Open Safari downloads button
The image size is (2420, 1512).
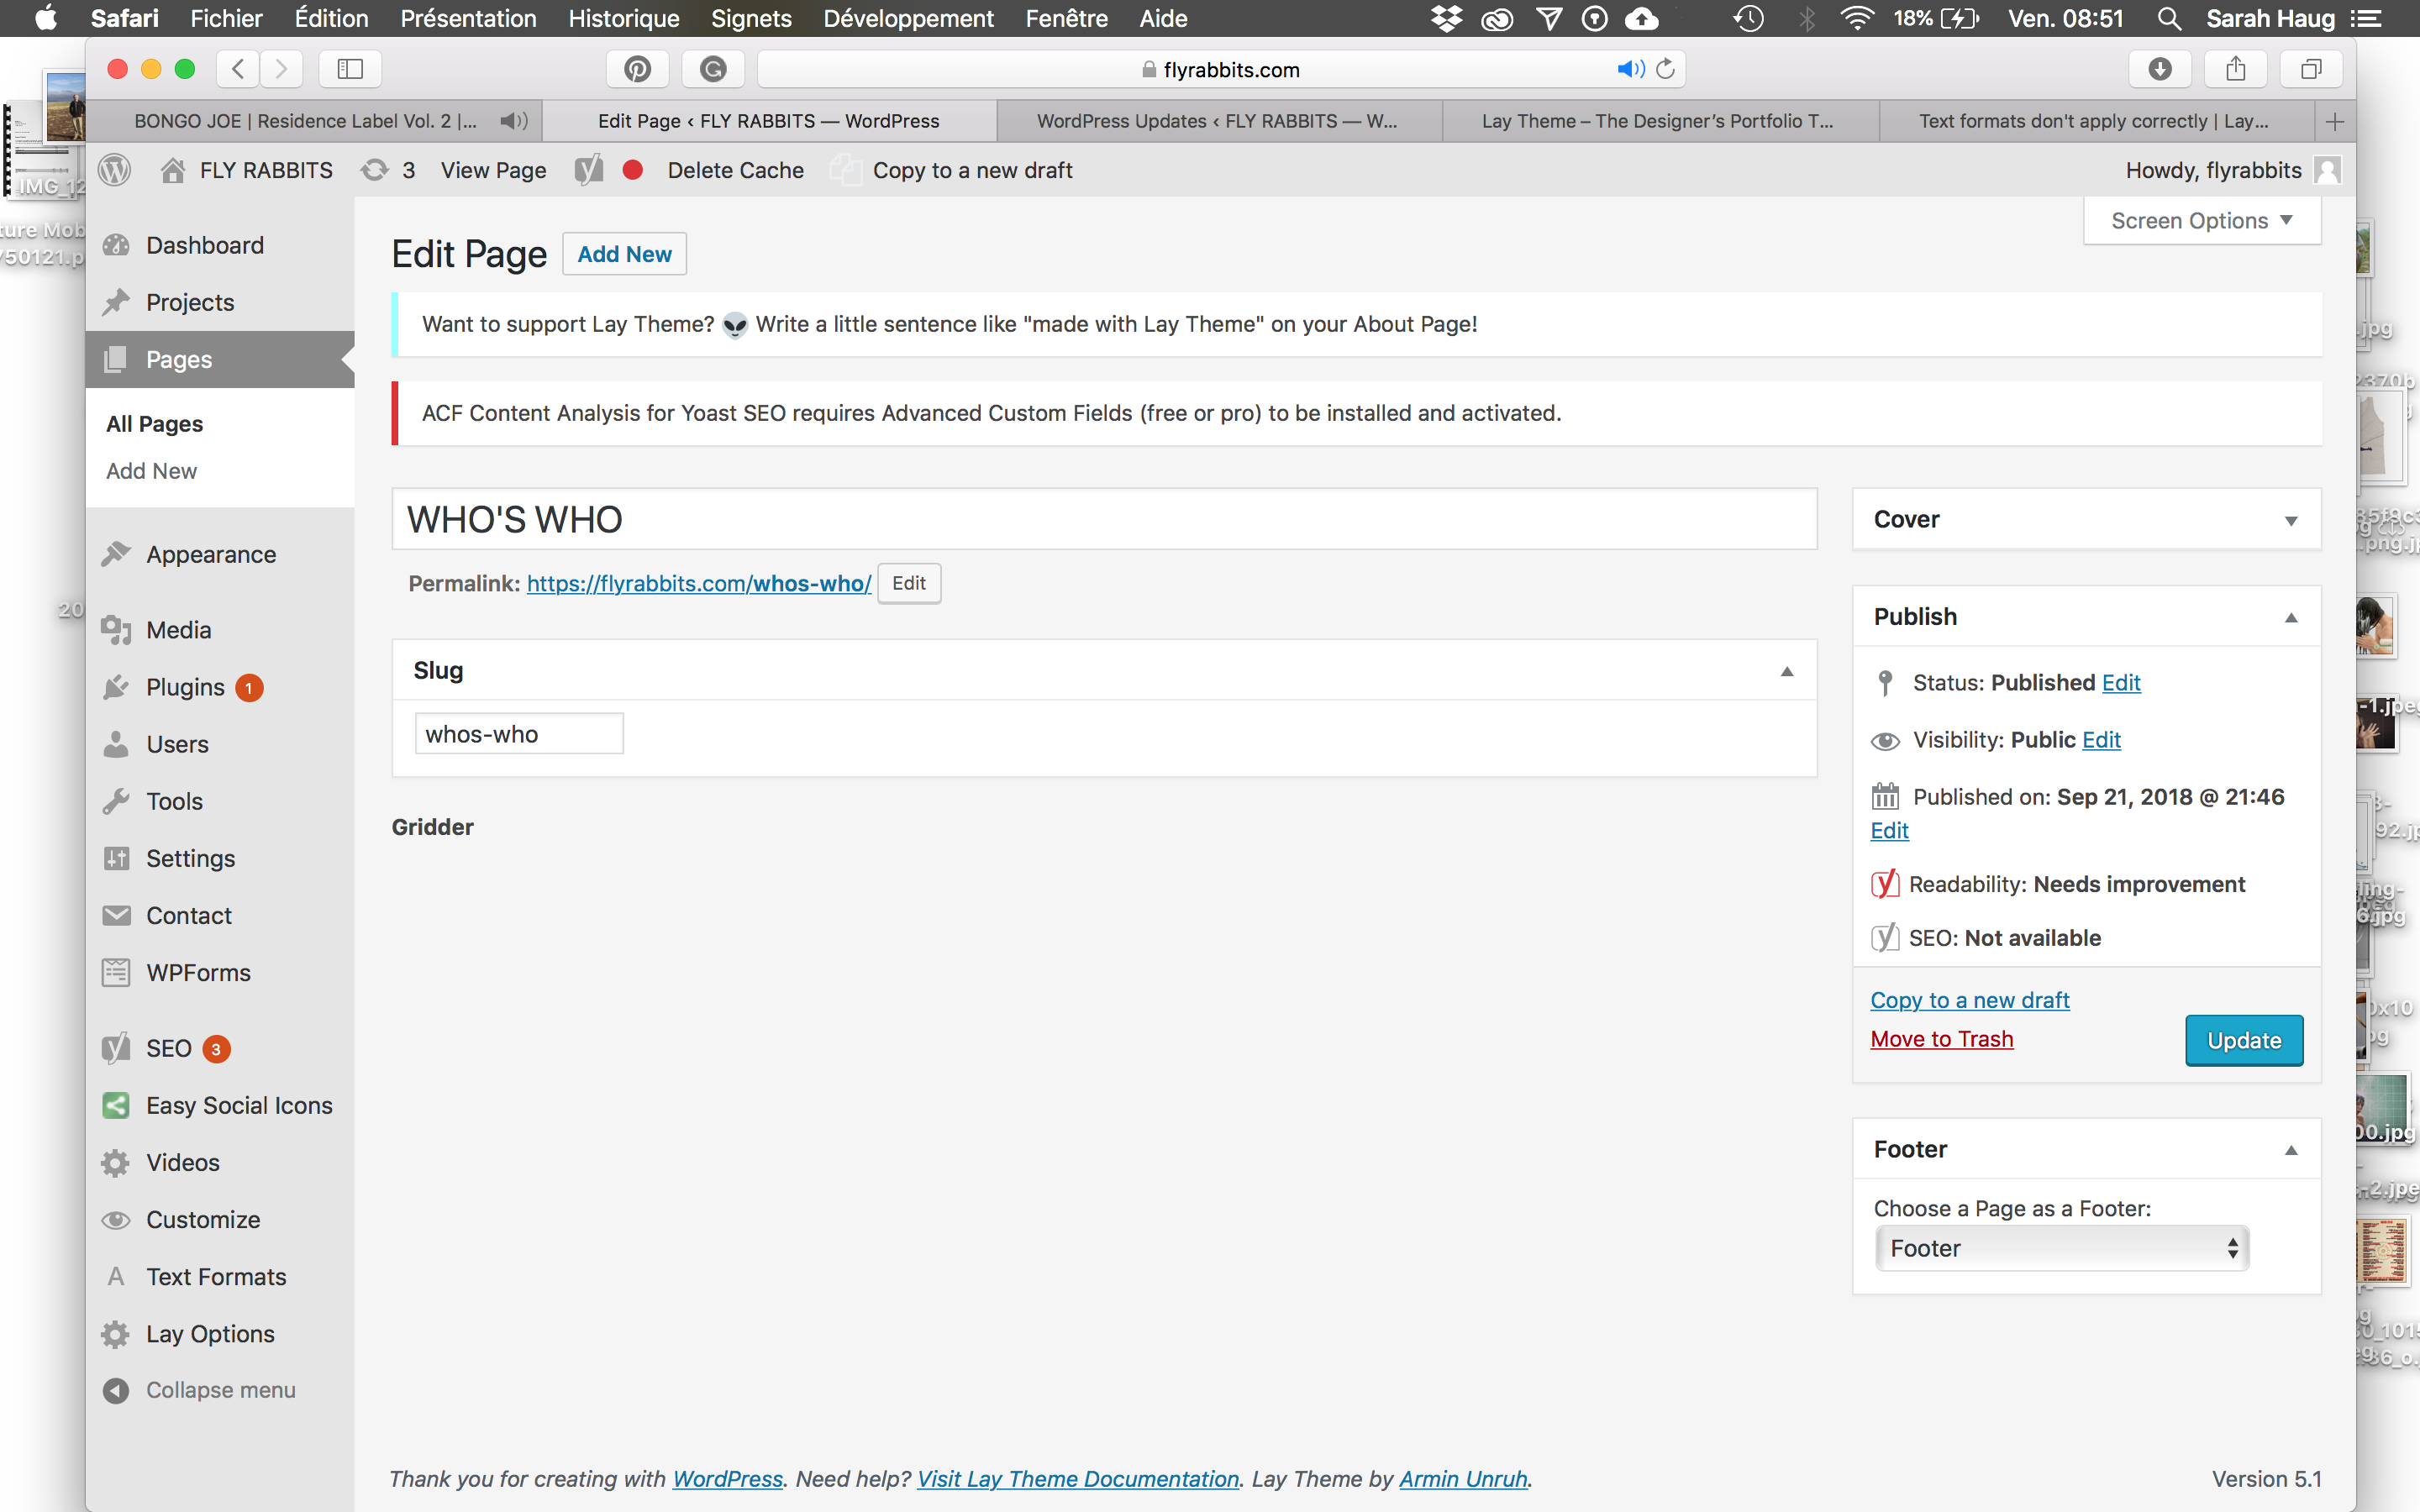tap(2160, 69)
